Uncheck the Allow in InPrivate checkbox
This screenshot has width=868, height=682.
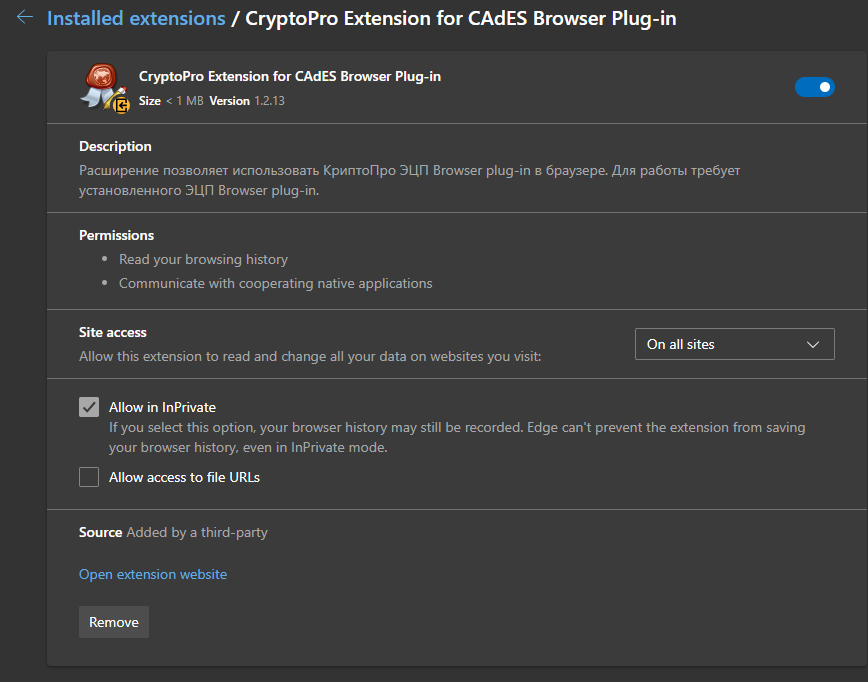pyautogui.click(x=89, y=407)
